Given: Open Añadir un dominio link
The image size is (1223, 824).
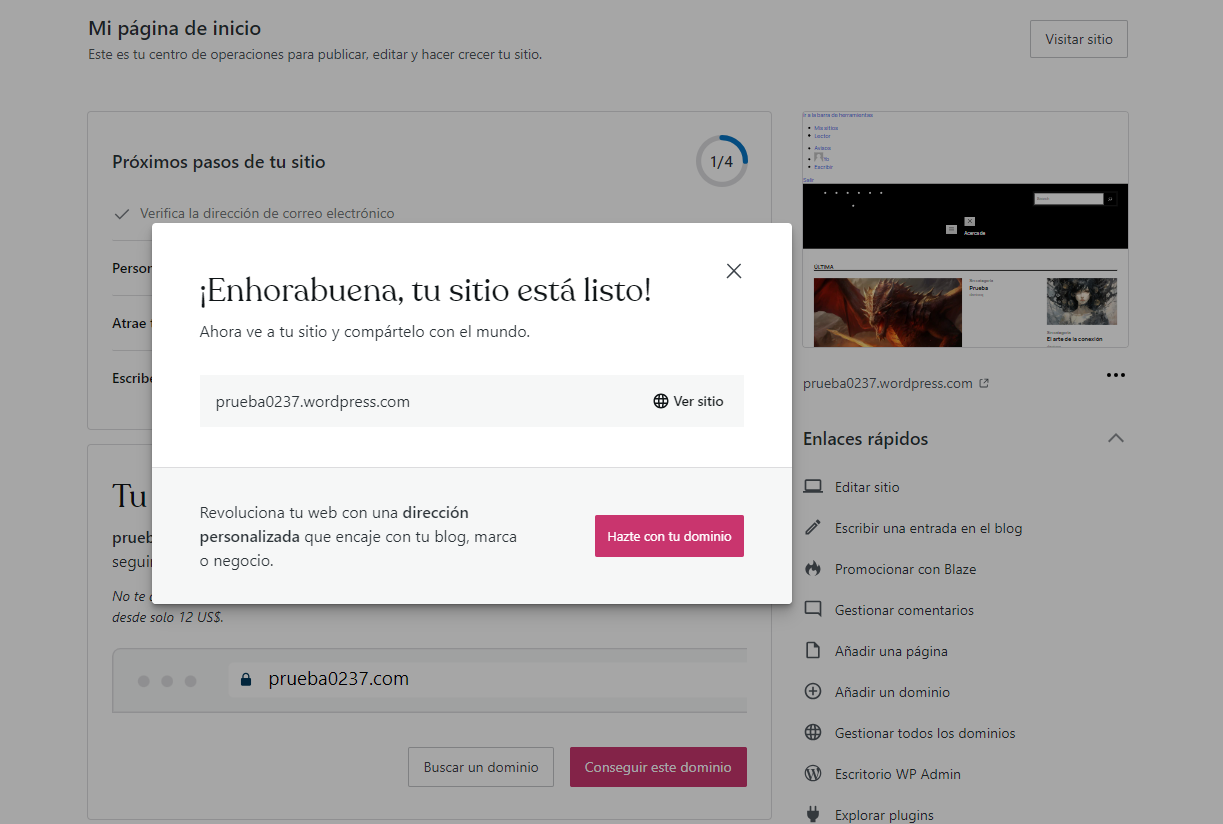Looking at the screenshot, I should coord(892,692).
